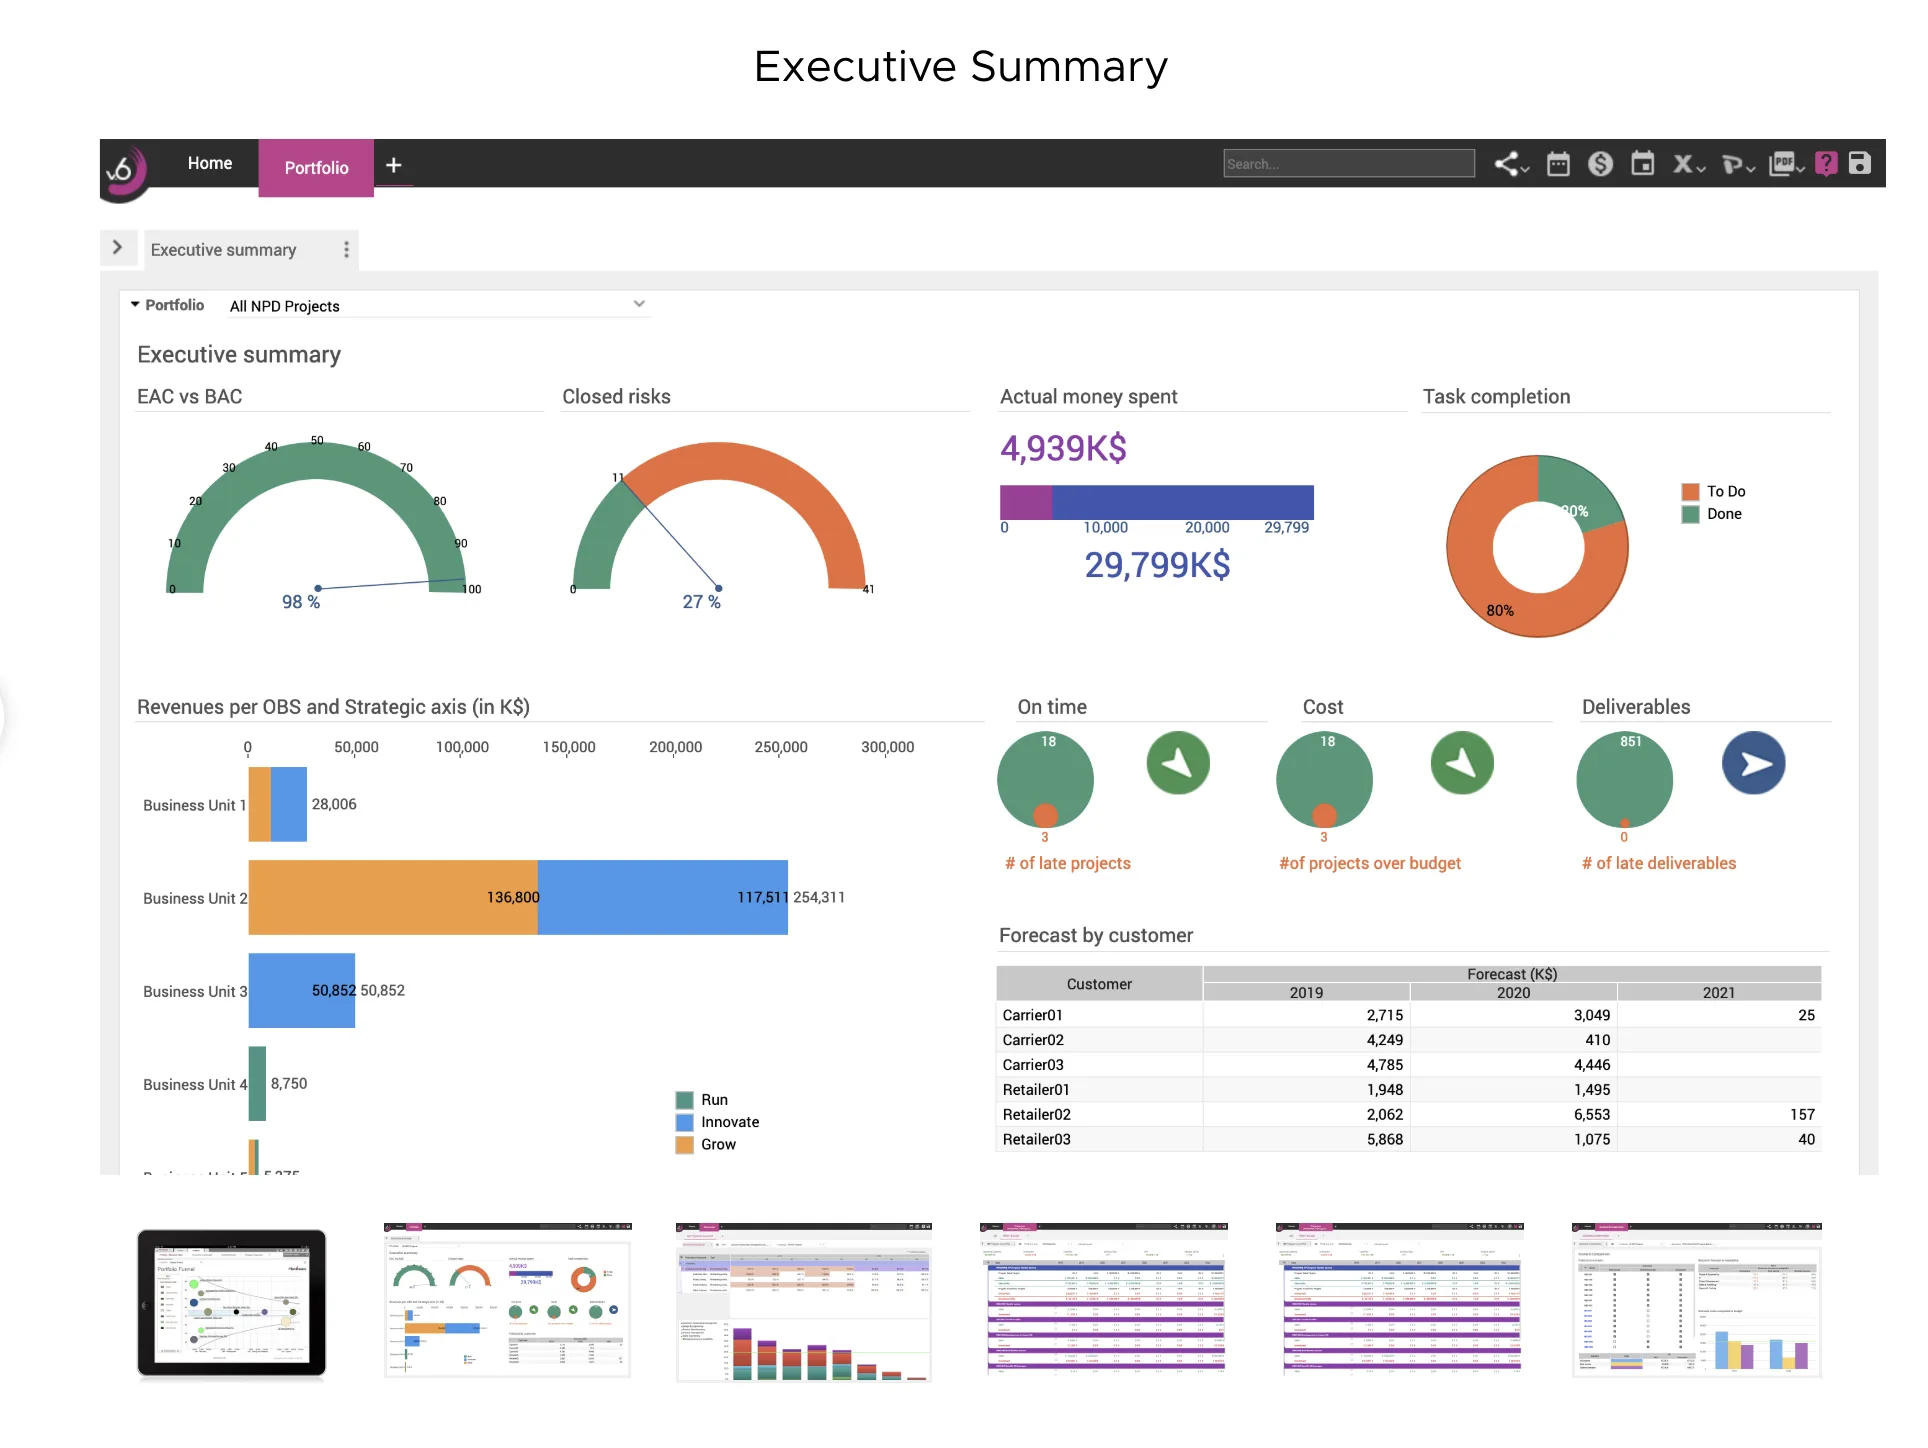
Task: Select the Retailer03 customer row
Action: click(1408, 1139)
